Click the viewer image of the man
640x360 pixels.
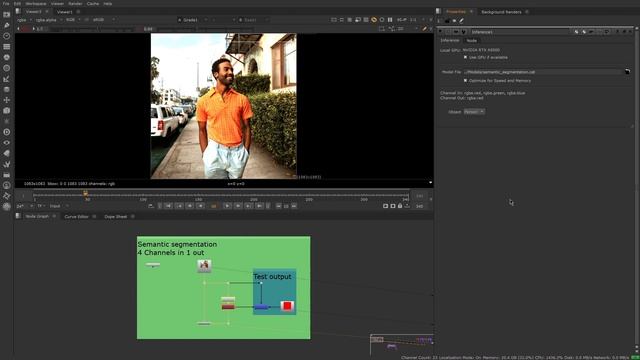[224, 106]
